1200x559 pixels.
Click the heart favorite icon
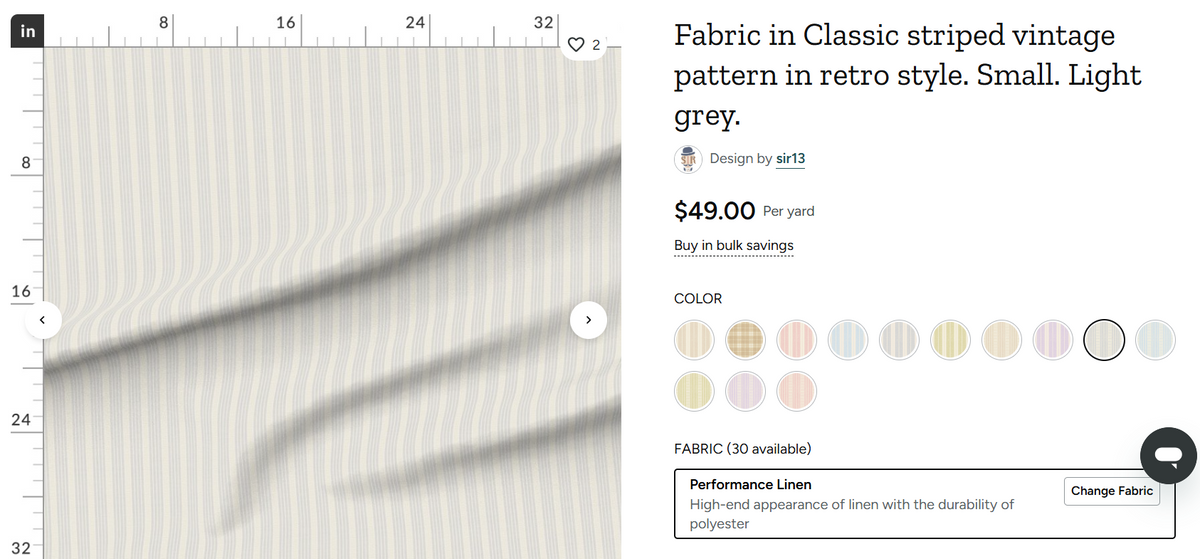(x=576, y=45)
